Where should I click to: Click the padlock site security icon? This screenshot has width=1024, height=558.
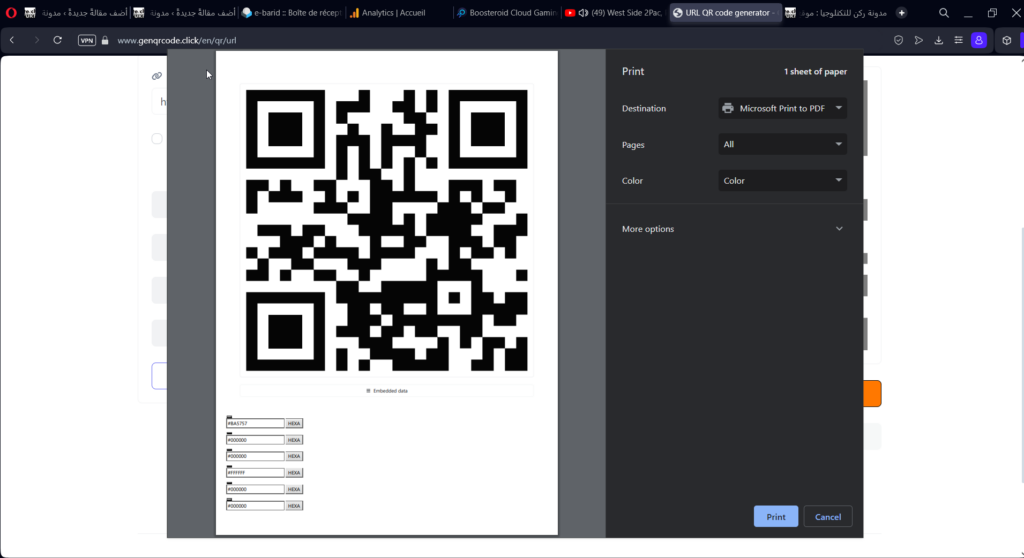[105, 41]
